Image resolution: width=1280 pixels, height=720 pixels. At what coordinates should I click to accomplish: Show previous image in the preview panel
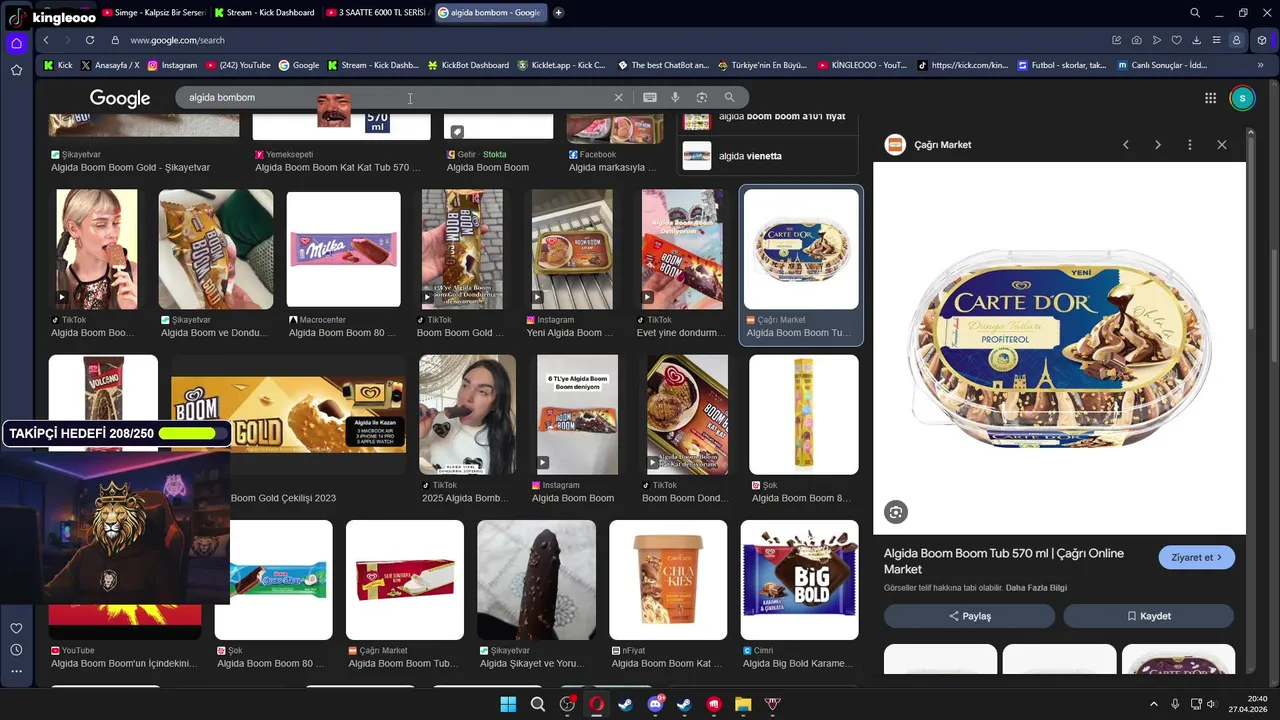coord(1126,145)
